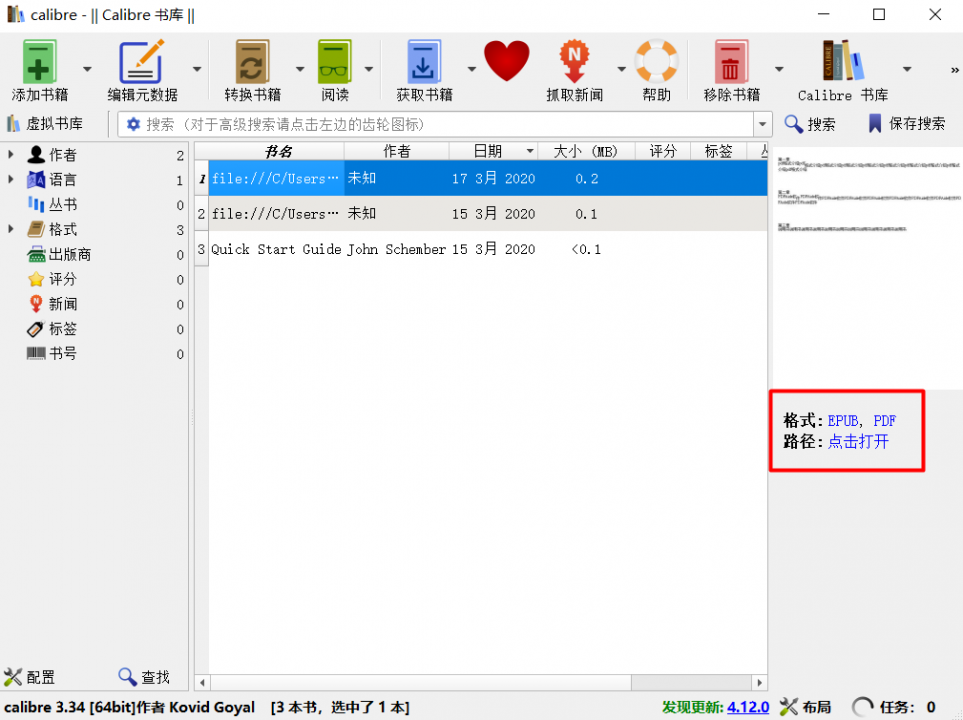Viewport: 963px width, 720px height.
Task: Sort by Author (作者) column header
Action: (397, 151)
